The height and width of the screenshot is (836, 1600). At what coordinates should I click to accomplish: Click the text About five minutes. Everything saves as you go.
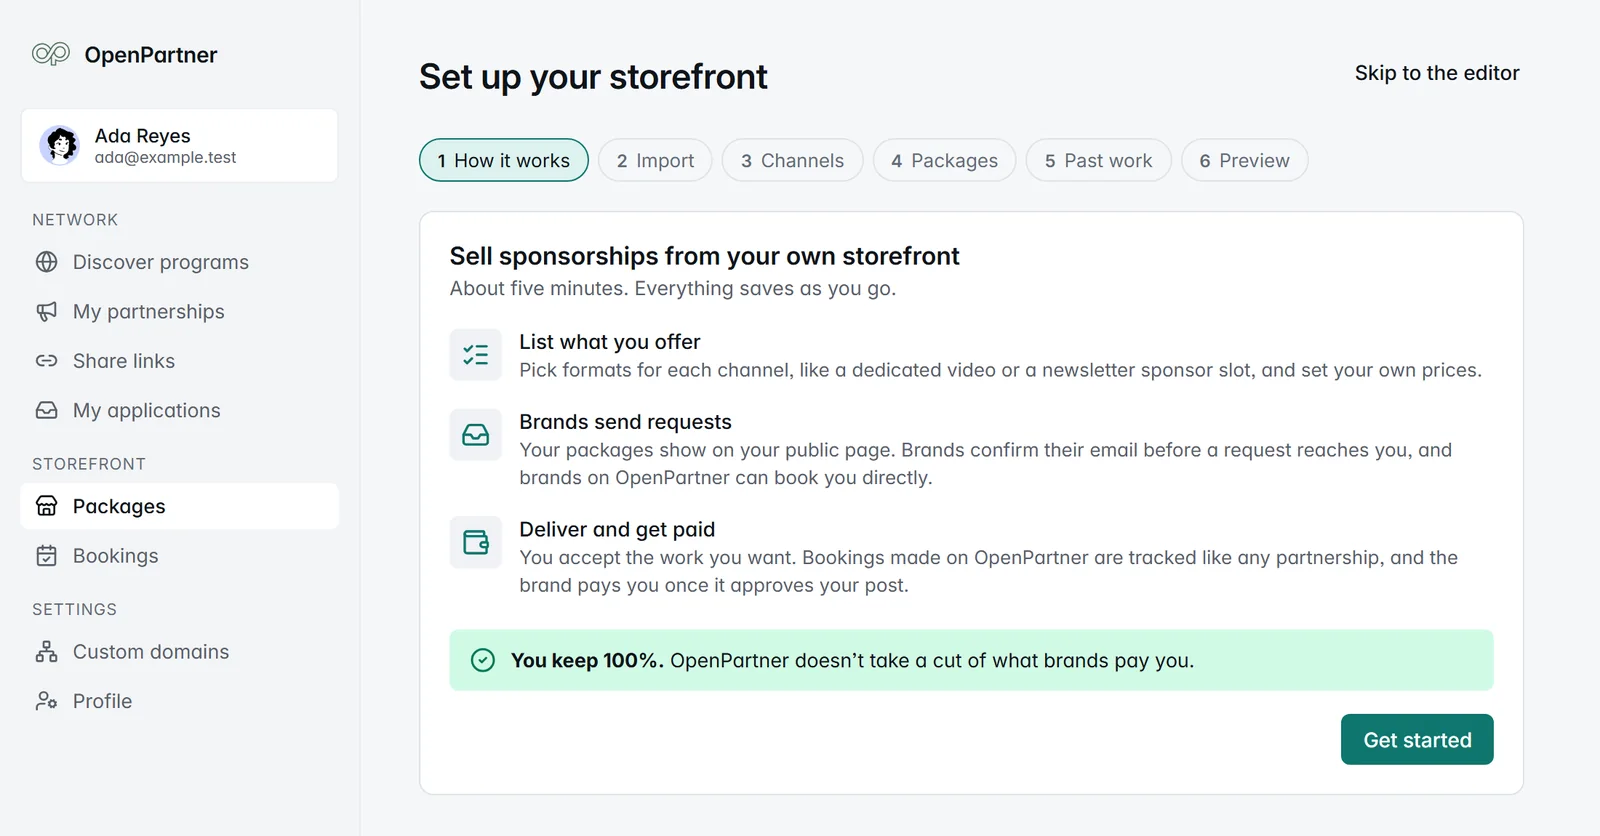tap(673, 288)
